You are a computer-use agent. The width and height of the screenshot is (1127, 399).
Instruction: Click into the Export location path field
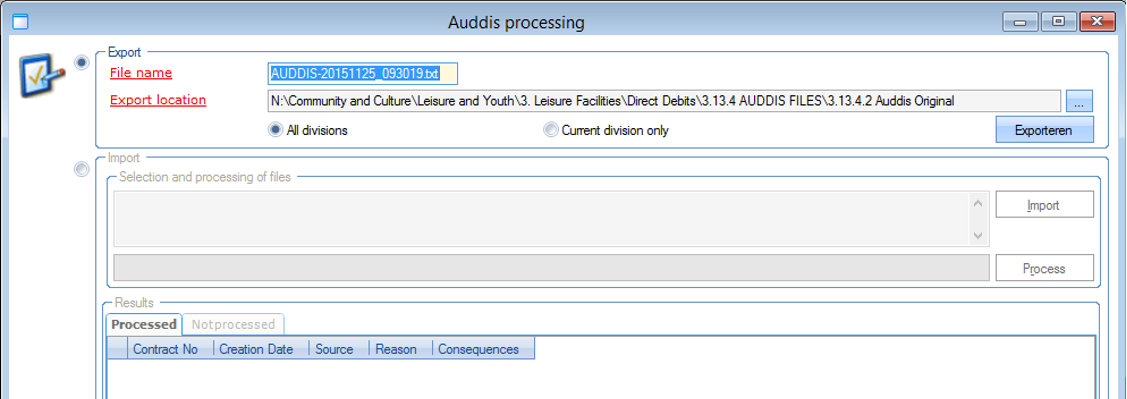[x=664, y=101]
